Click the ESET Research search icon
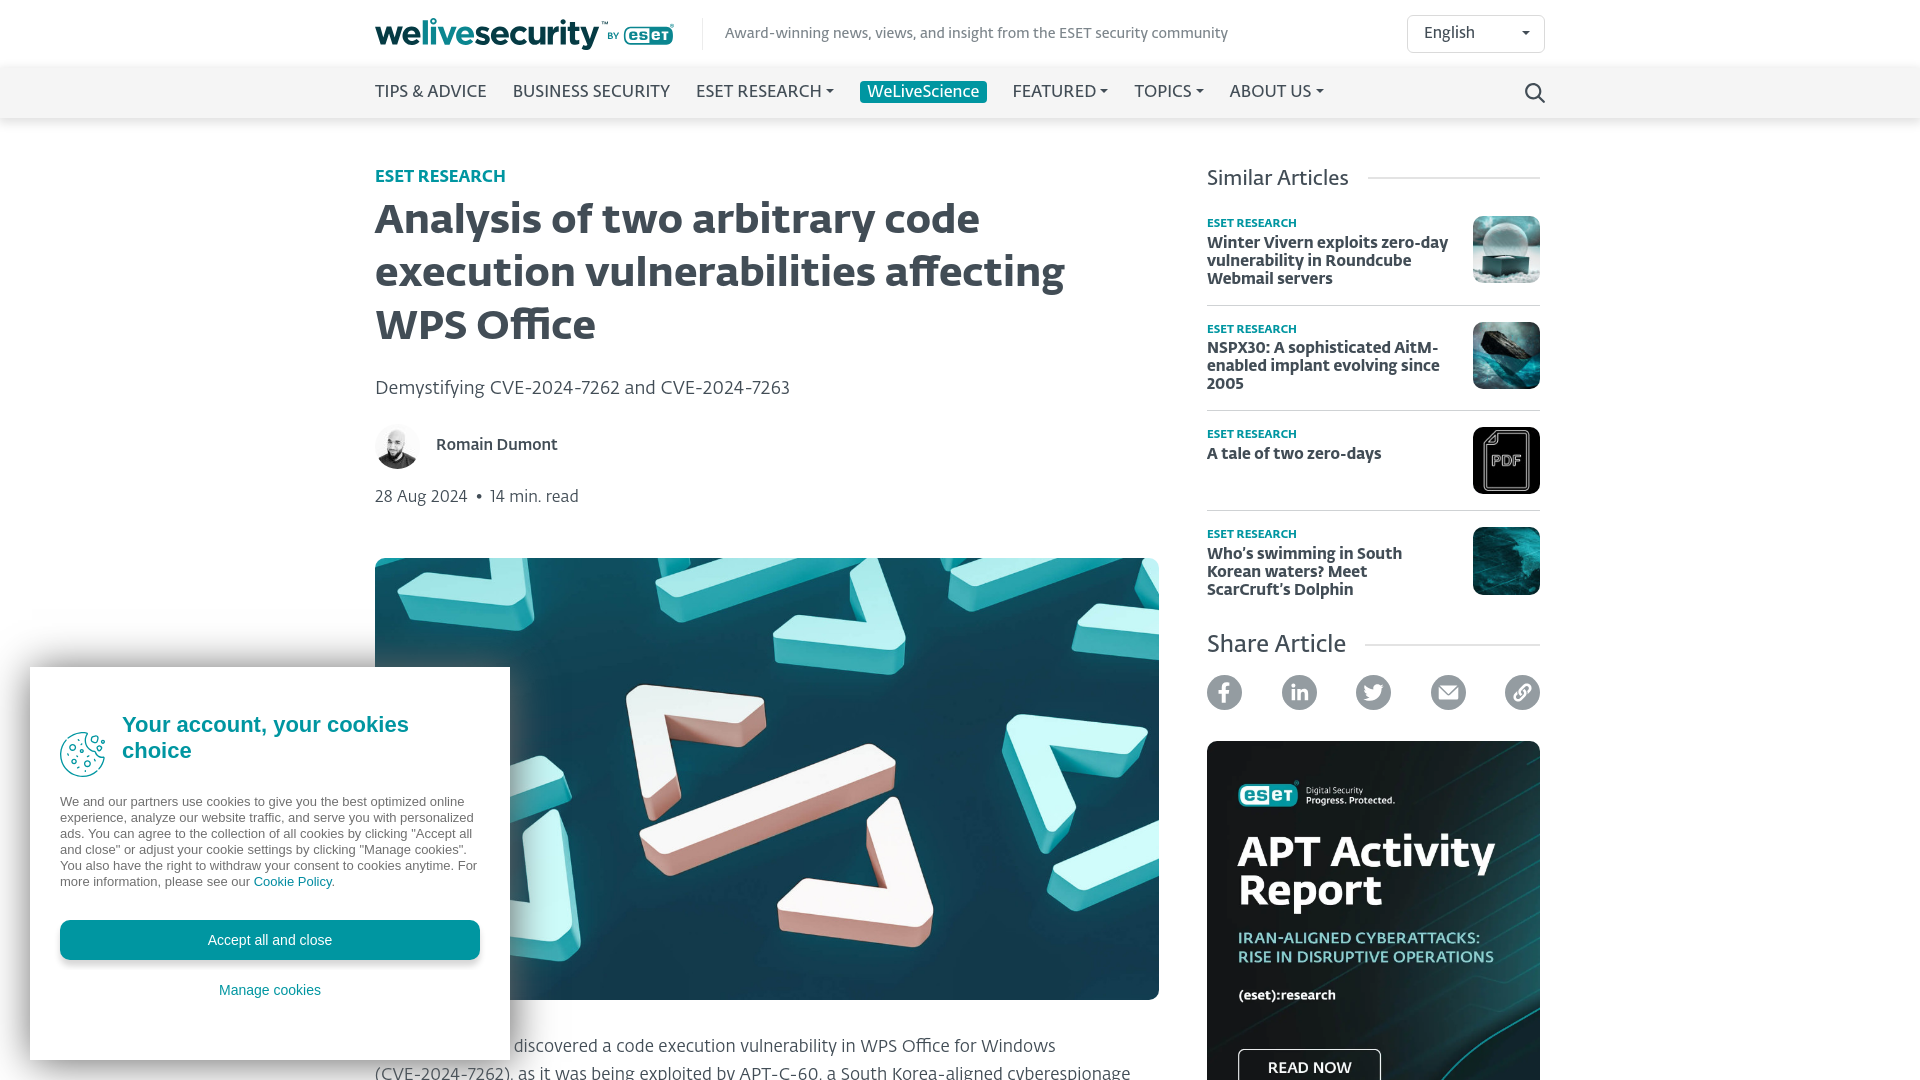Image resolution: width=1920 pixels, height=1080 pixels. click(x=1534, y=91)
